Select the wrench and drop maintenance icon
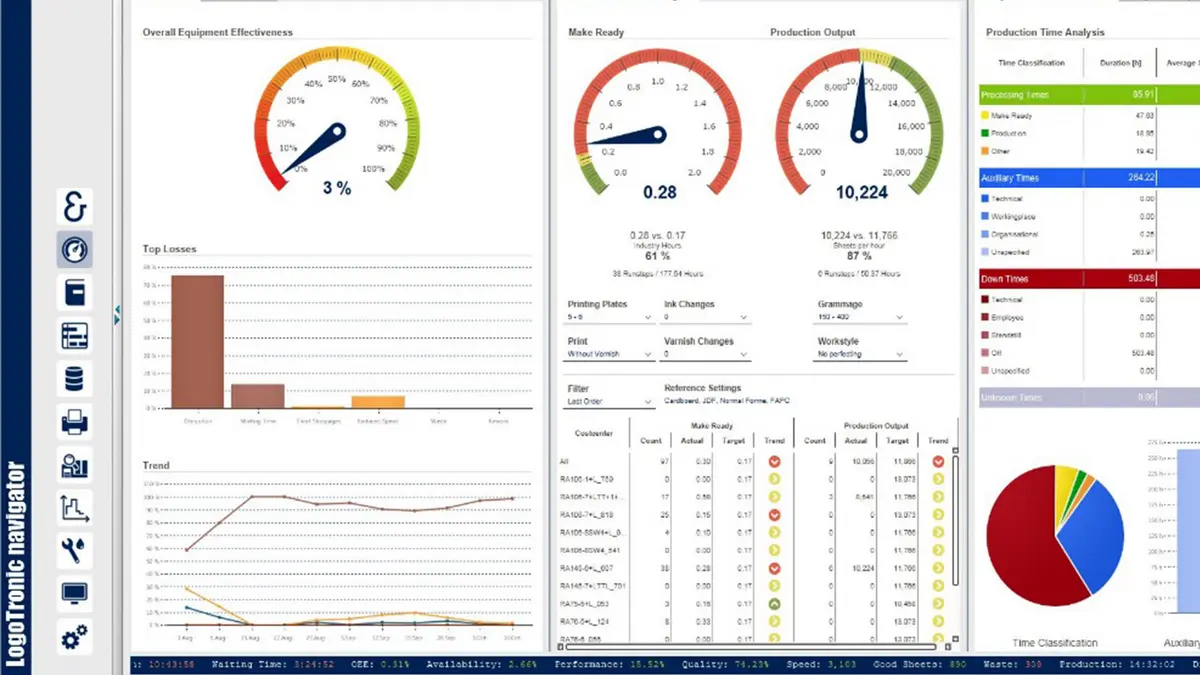Viewport: 1200px width, 675px height. (74, 549)
